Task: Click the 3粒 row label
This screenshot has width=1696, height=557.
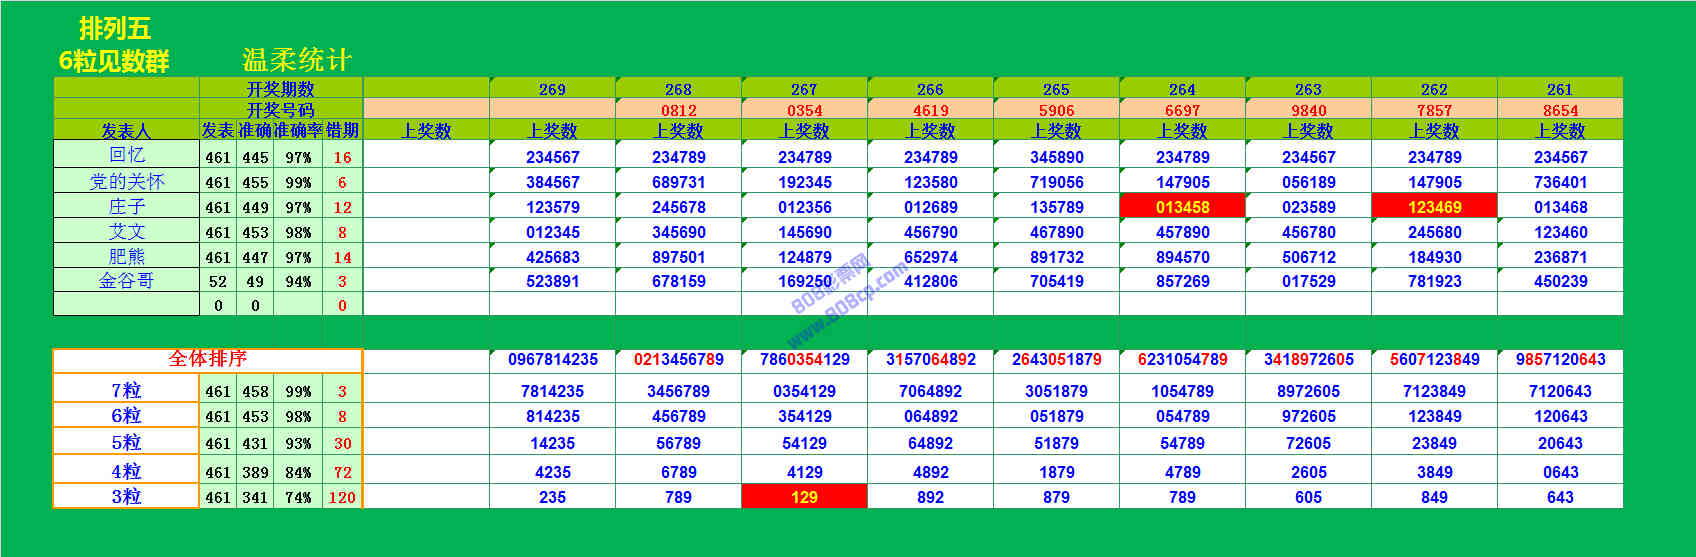Action: (126, 497)
